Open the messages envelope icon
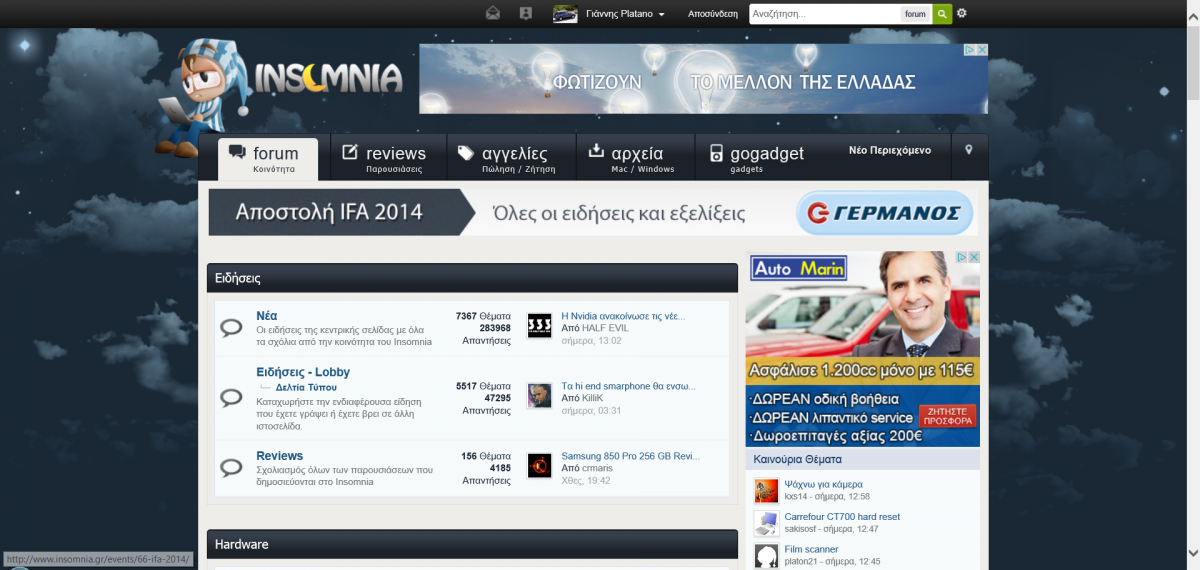The height and width of the screenshot is (570, 1200). pos(493,13)
